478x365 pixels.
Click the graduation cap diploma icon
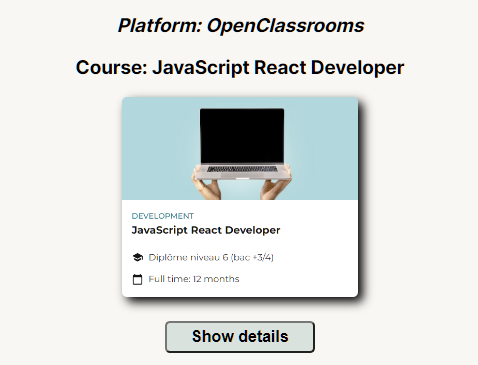pyautogui.click(x=138, y=258)
